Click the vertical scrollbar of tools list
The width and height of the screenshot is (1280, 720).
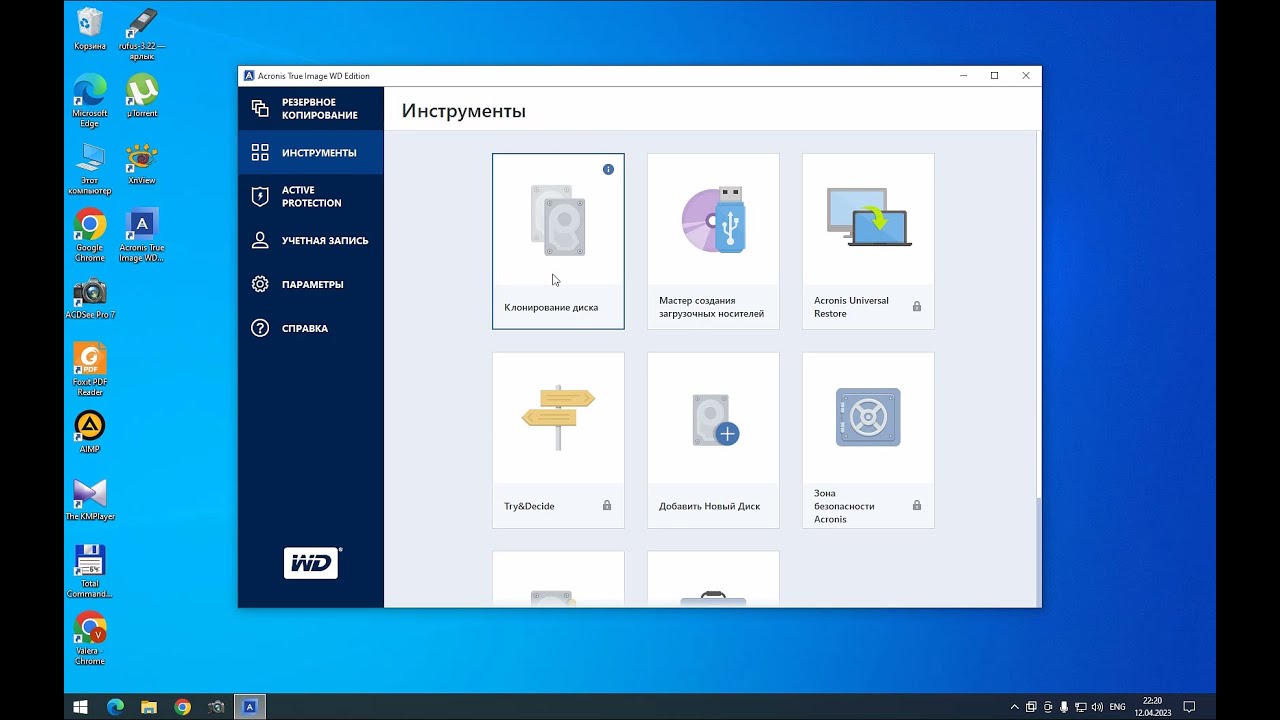1037,550
